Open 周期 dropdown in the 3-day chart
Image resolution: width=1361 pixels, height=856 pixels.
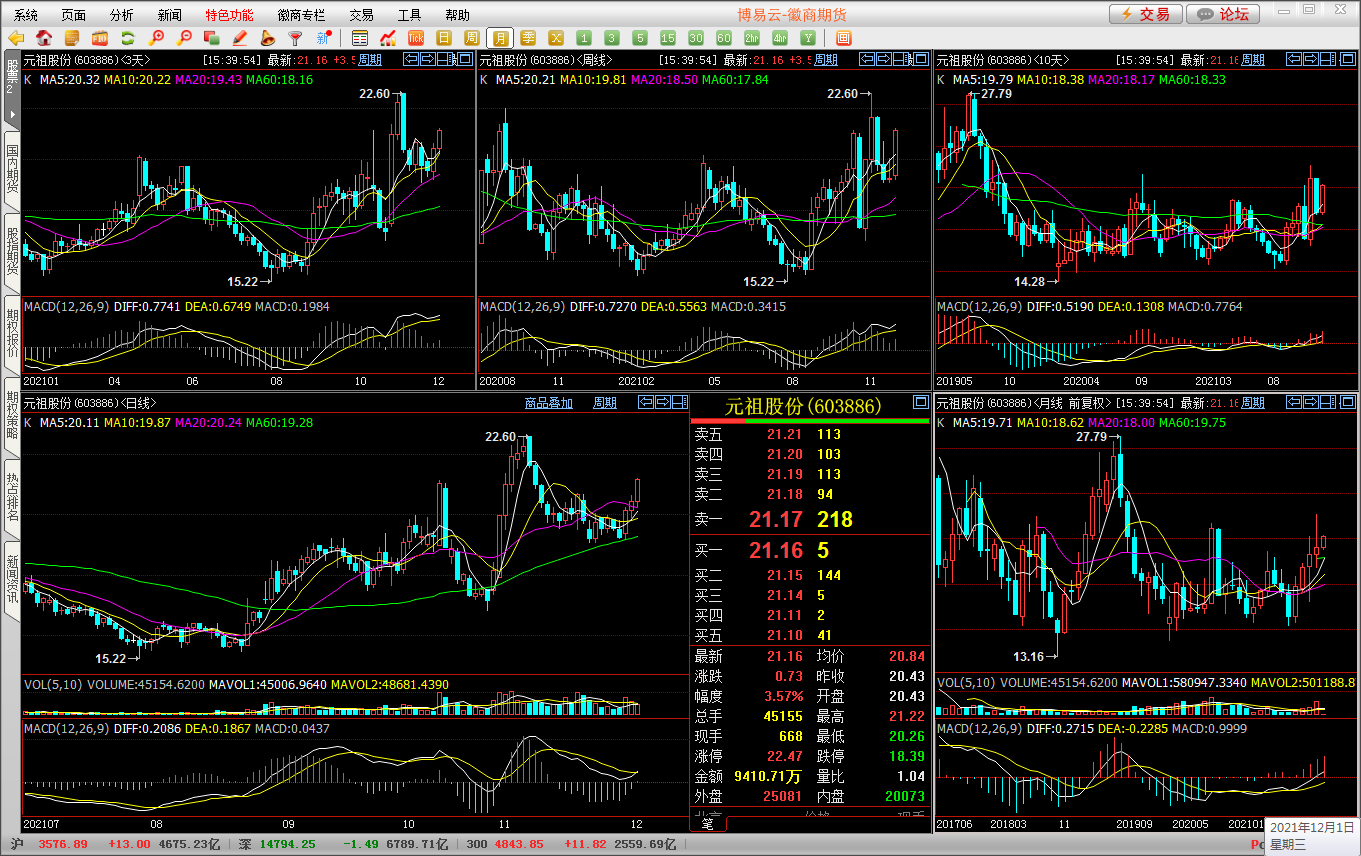pos(370,60)
